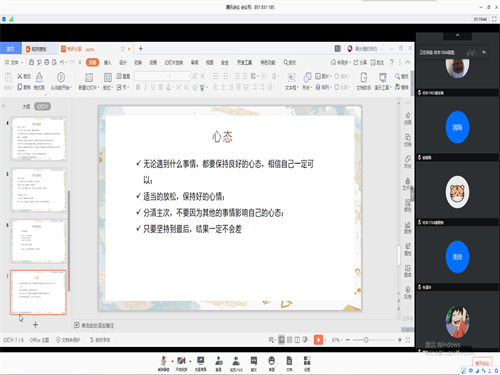Select the 设计 design ribbon tab
The width and height of the screenshot is (500, 375).
[123, 62]
